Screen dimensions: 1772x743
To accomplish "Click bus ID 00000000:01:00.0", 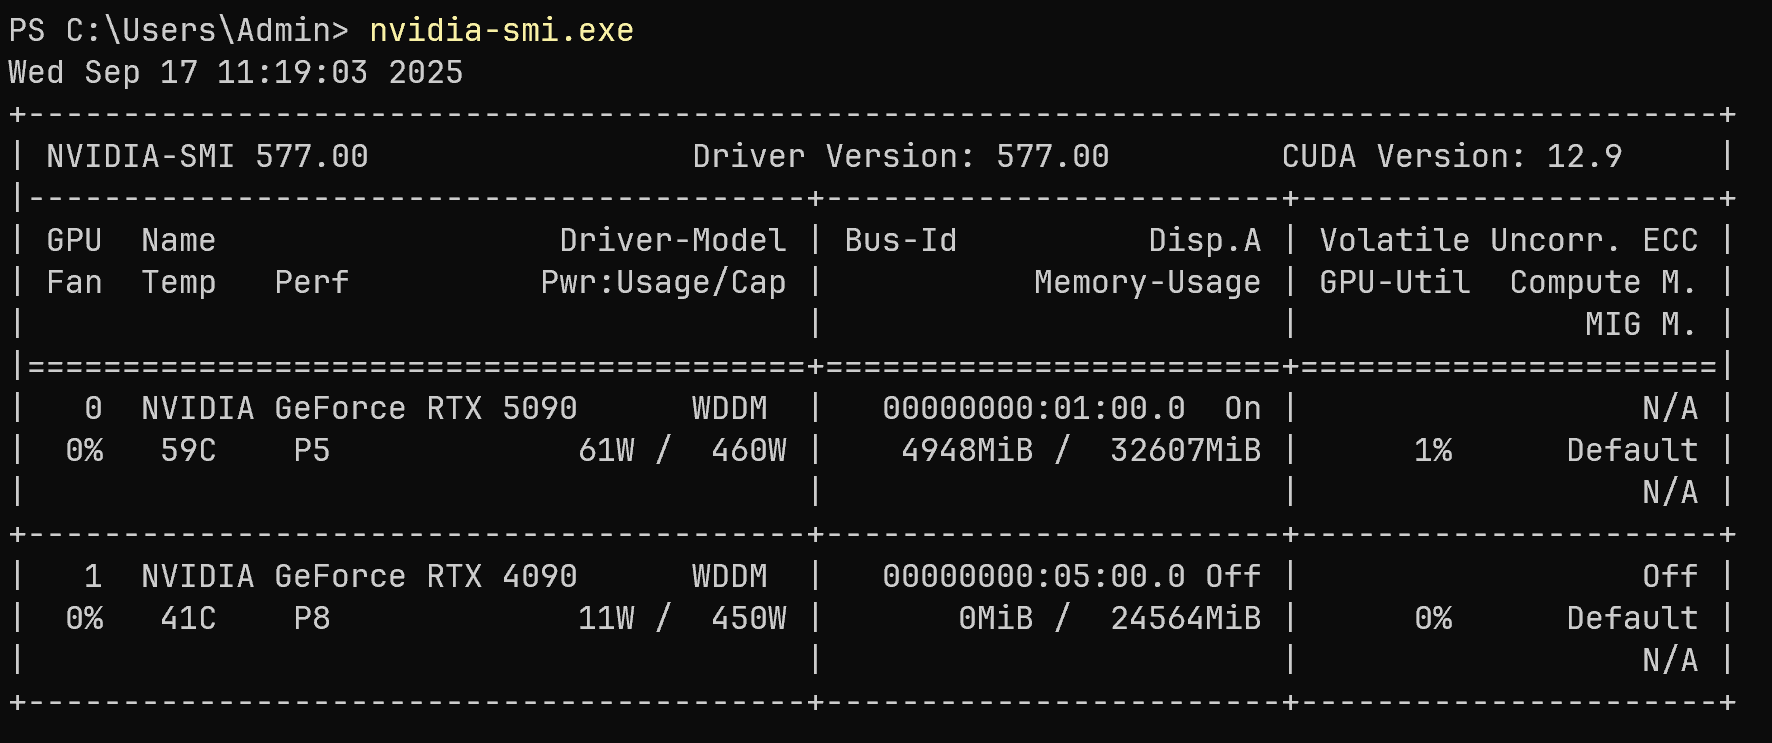I will [x=1034, y=408].
